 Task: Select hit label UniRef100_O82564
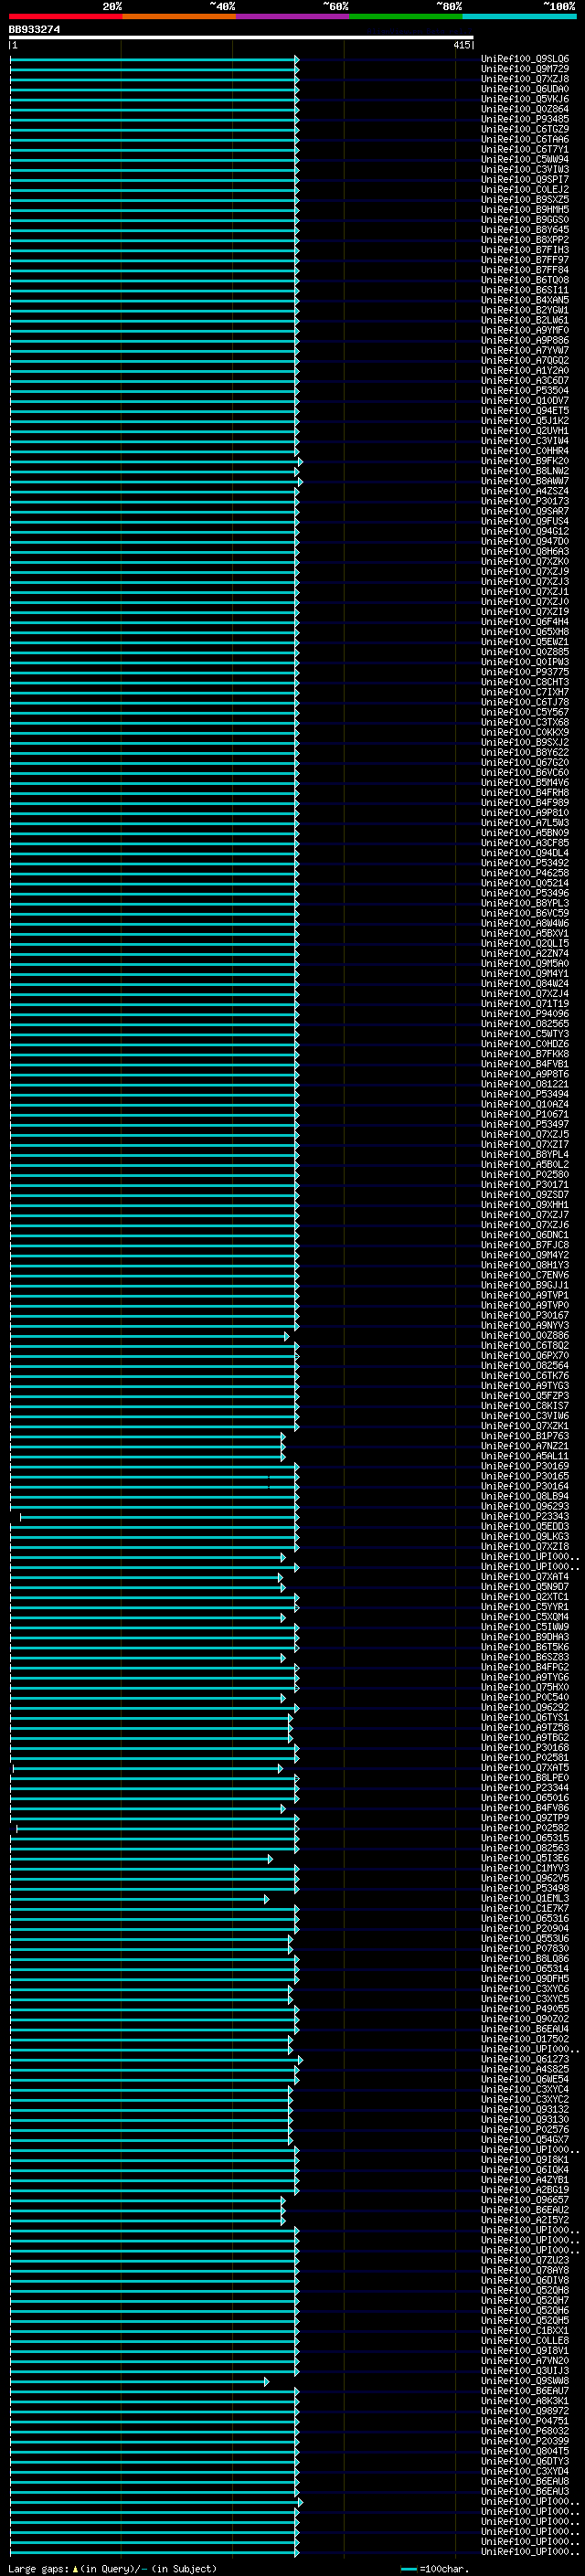point(525,1366)
